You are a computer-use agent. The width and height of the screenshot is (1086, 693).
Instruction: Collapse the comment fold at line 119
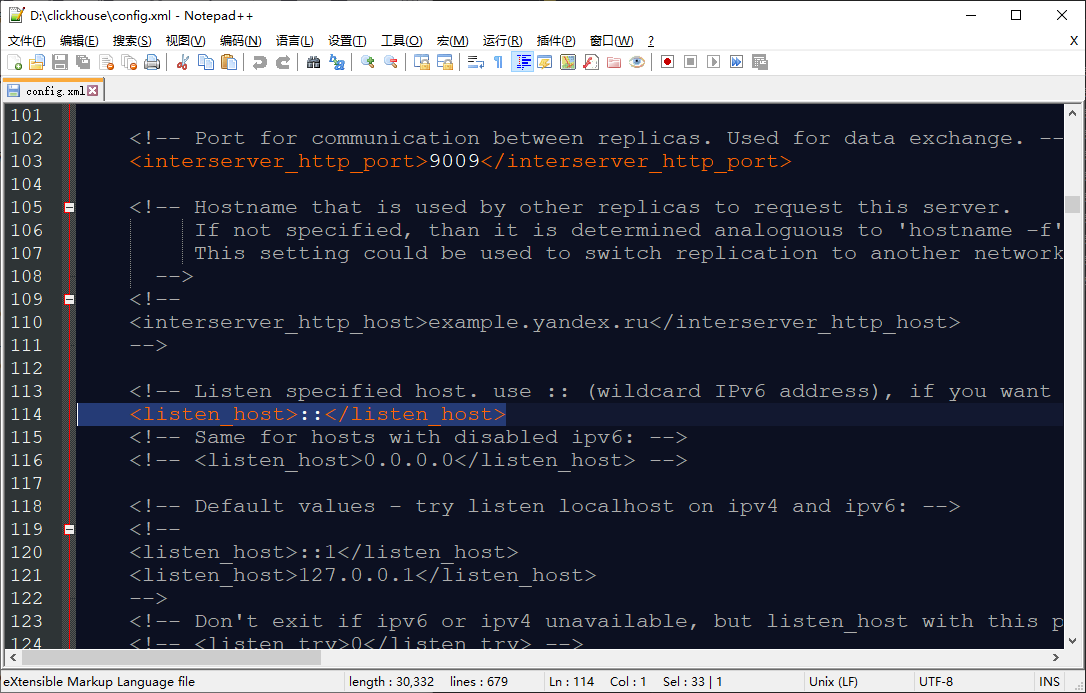pos(69,529)
